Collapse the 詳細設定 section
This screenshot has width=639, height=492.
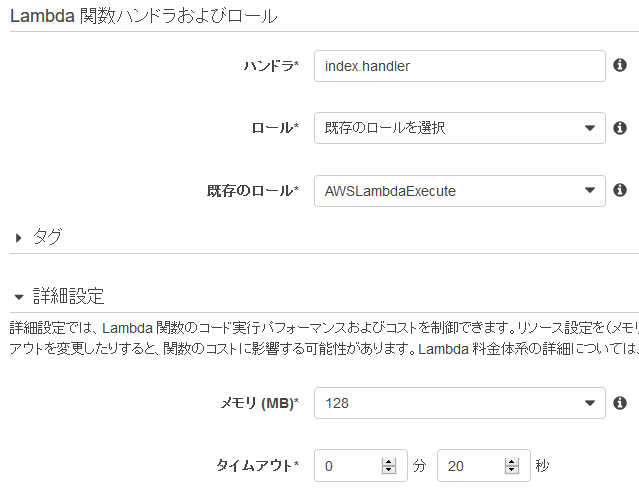(19, 297)
